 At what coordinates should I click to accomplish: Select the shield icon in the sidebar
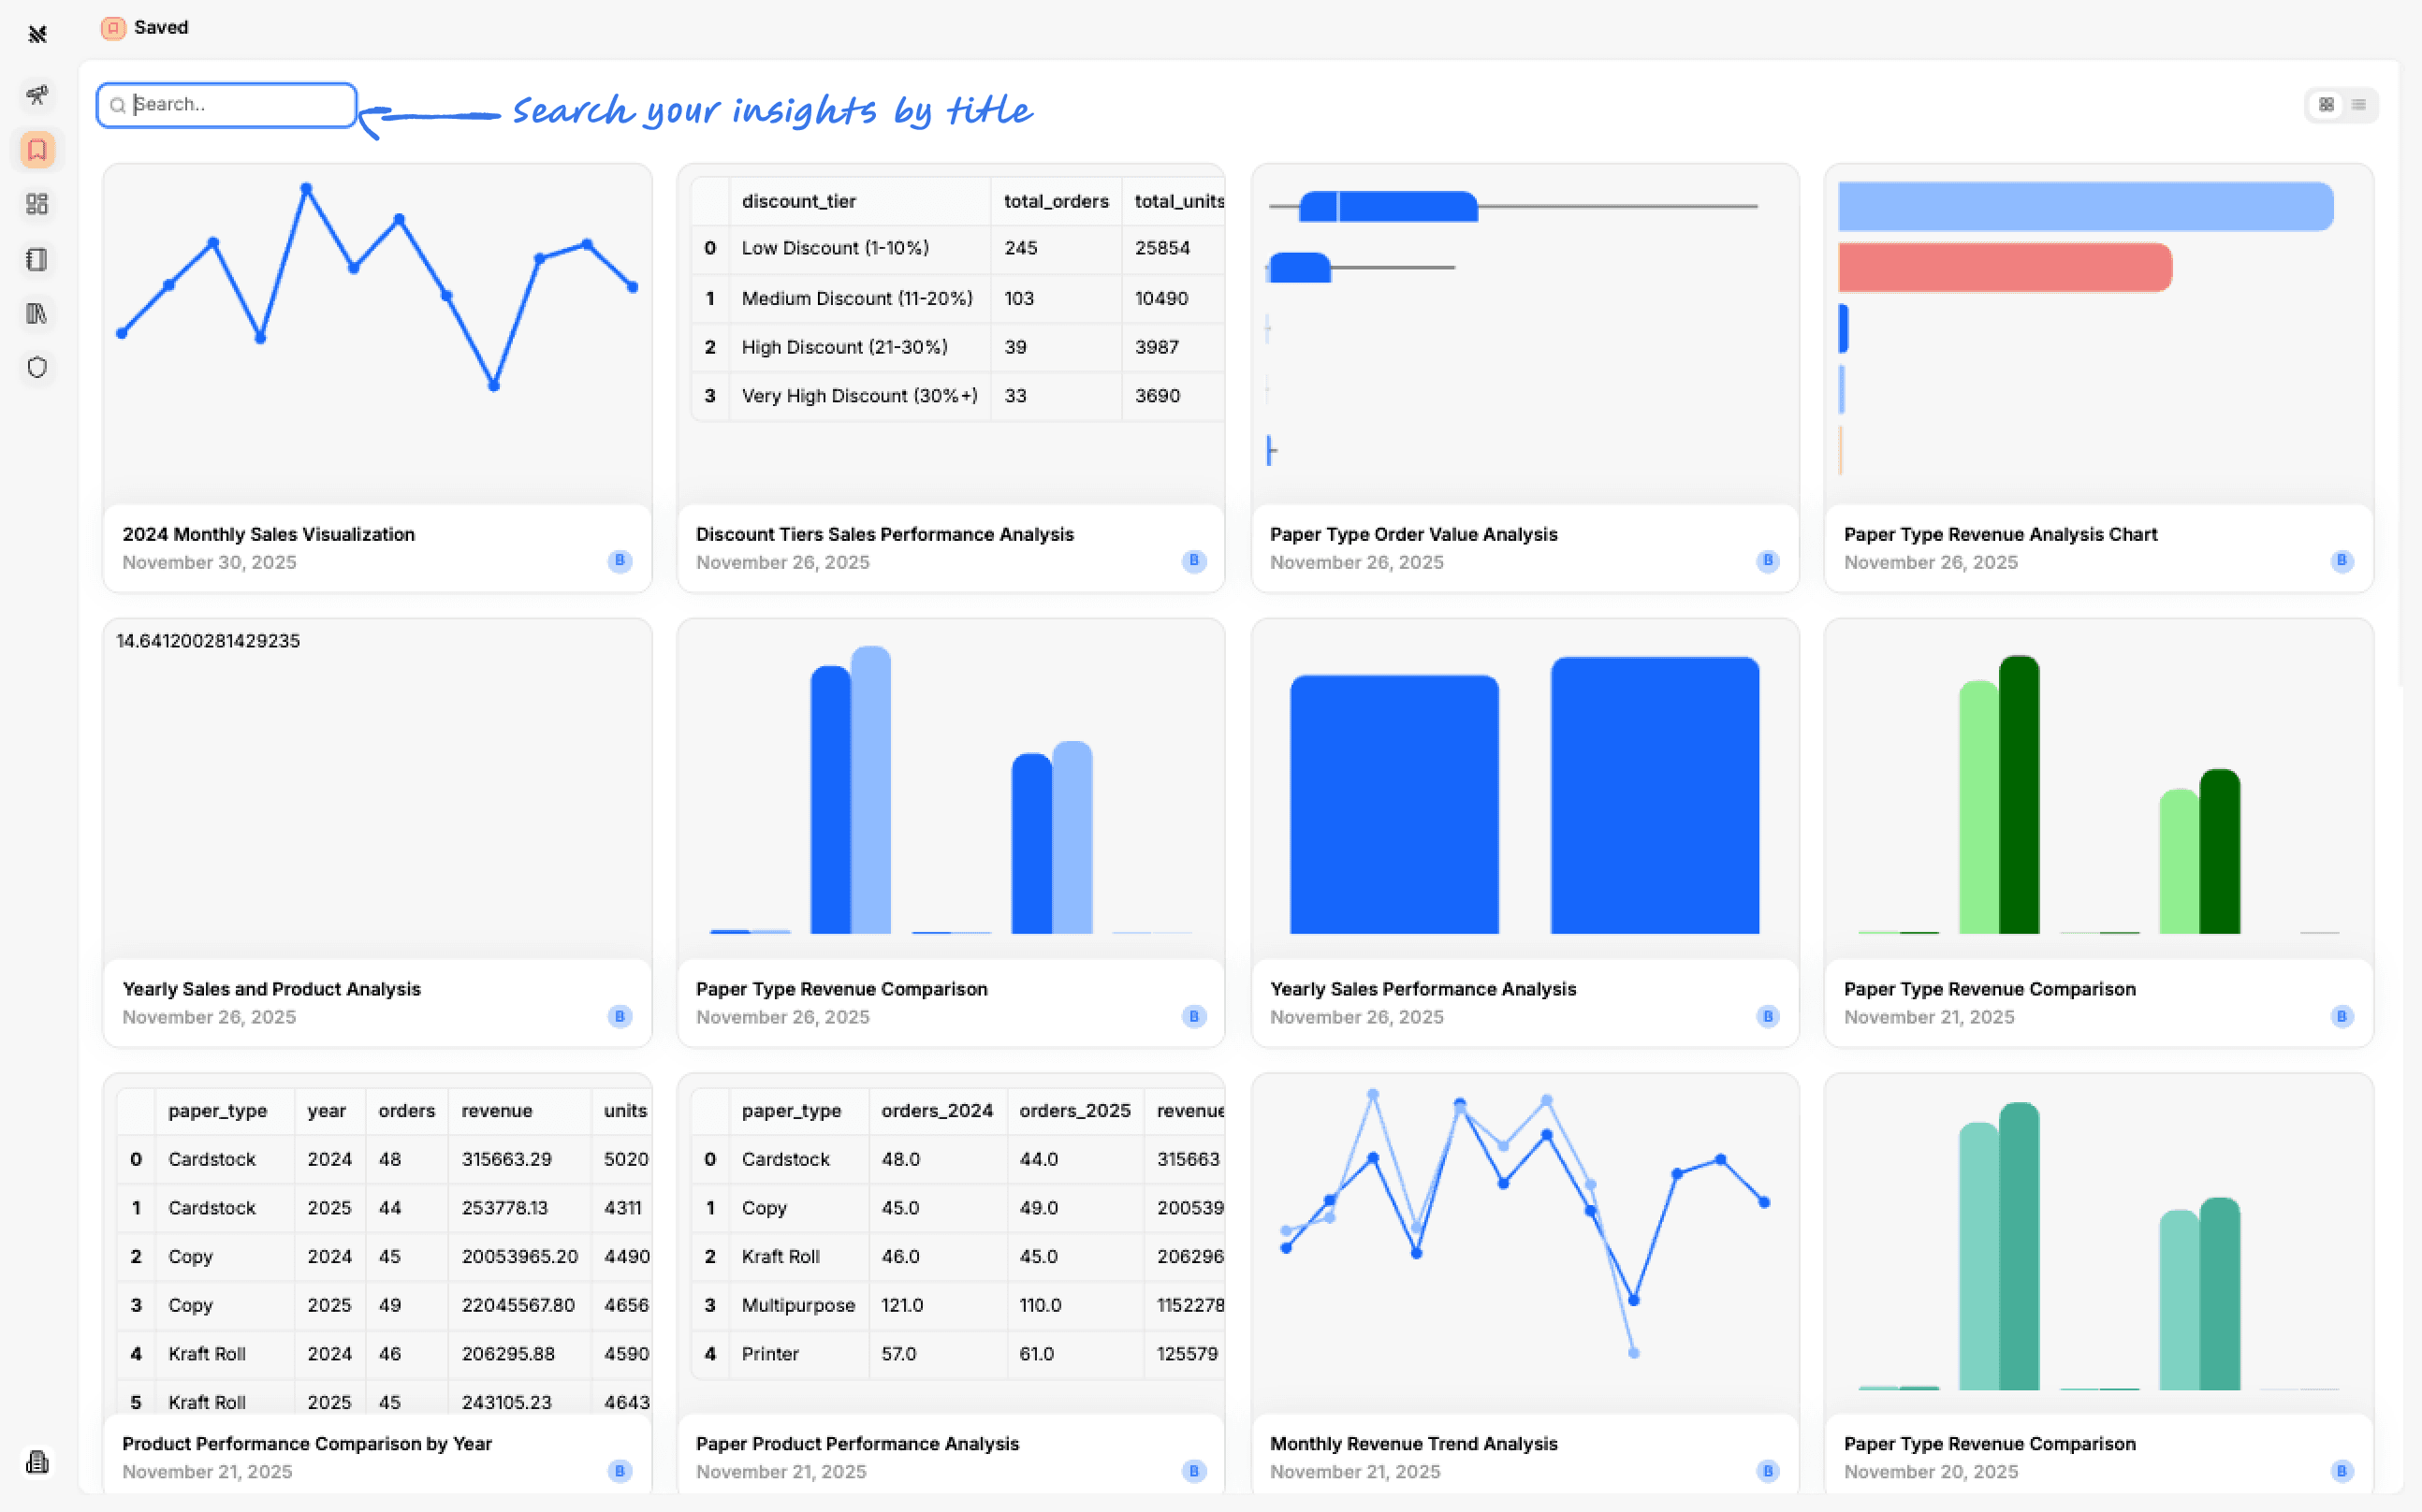click(x=37, y=367)
